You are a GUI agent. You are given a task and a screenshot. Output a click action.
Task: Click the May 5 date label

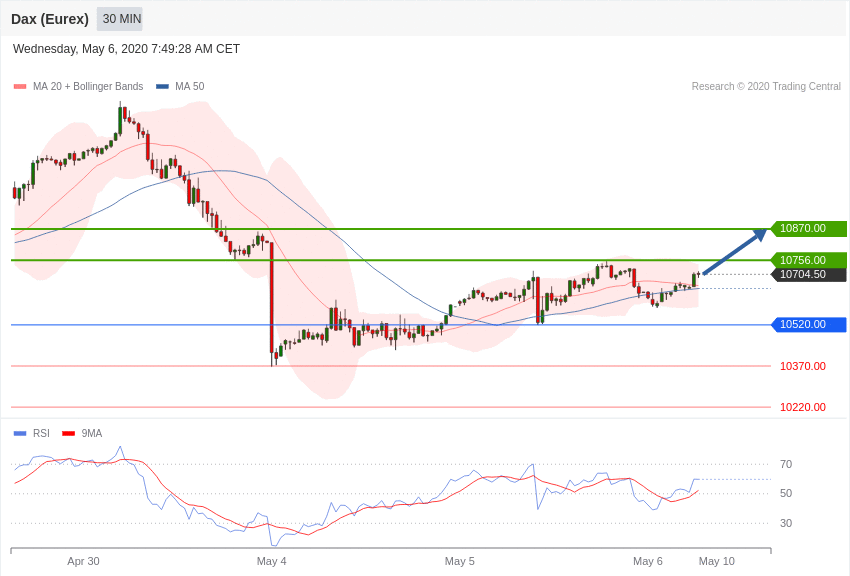pos(460,561)
